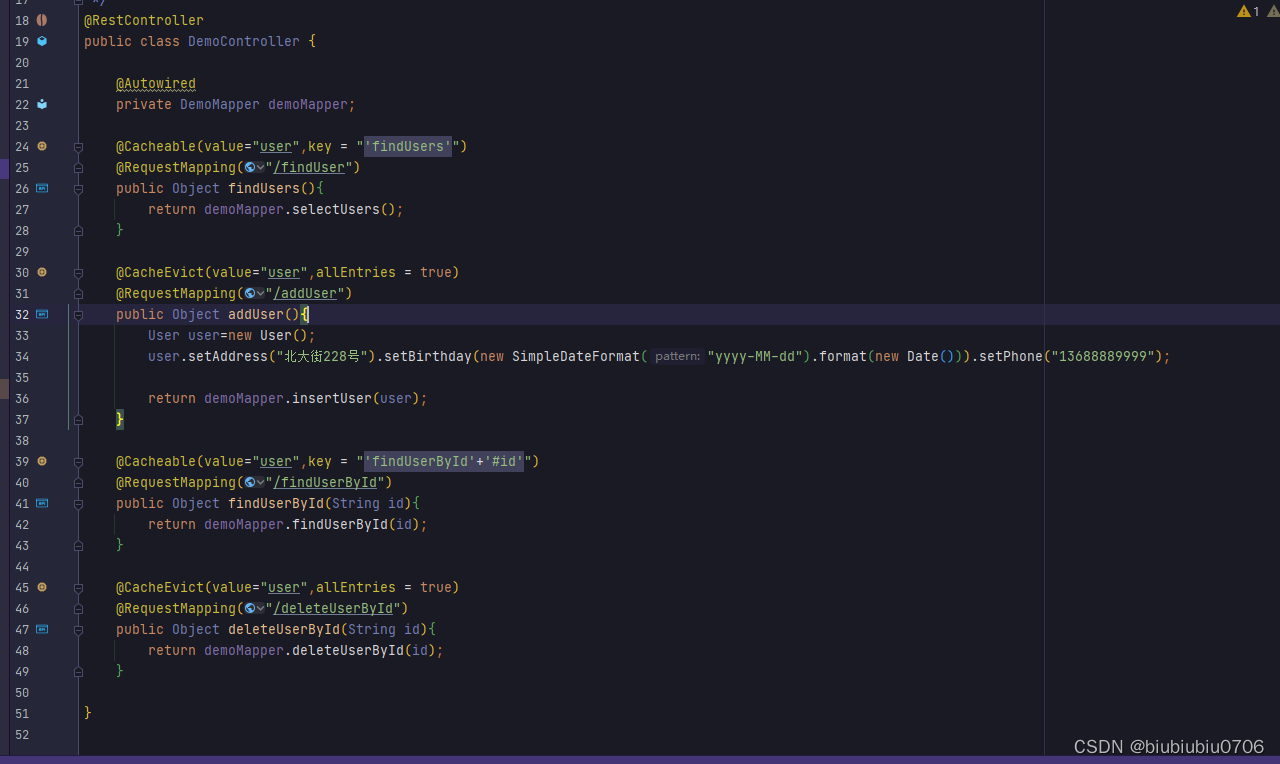Open the globe URL dropdown before "/findUser"

click(254, 167)
